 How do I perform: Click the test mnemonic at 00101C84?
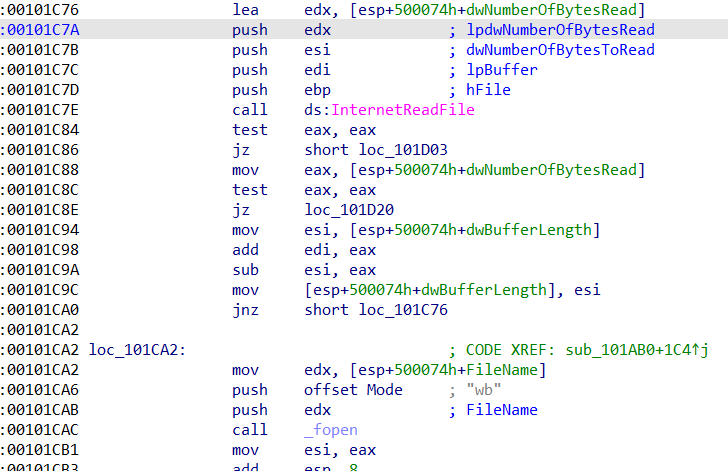250,130
